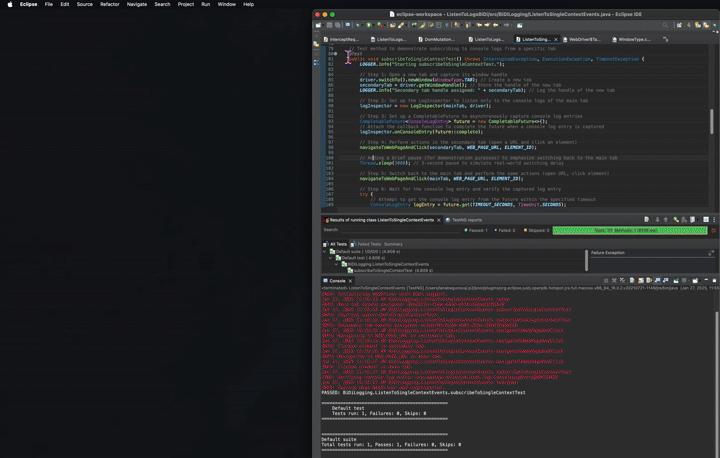Run the program with green Run icon

pyautogui.click(x=369, y=25)
